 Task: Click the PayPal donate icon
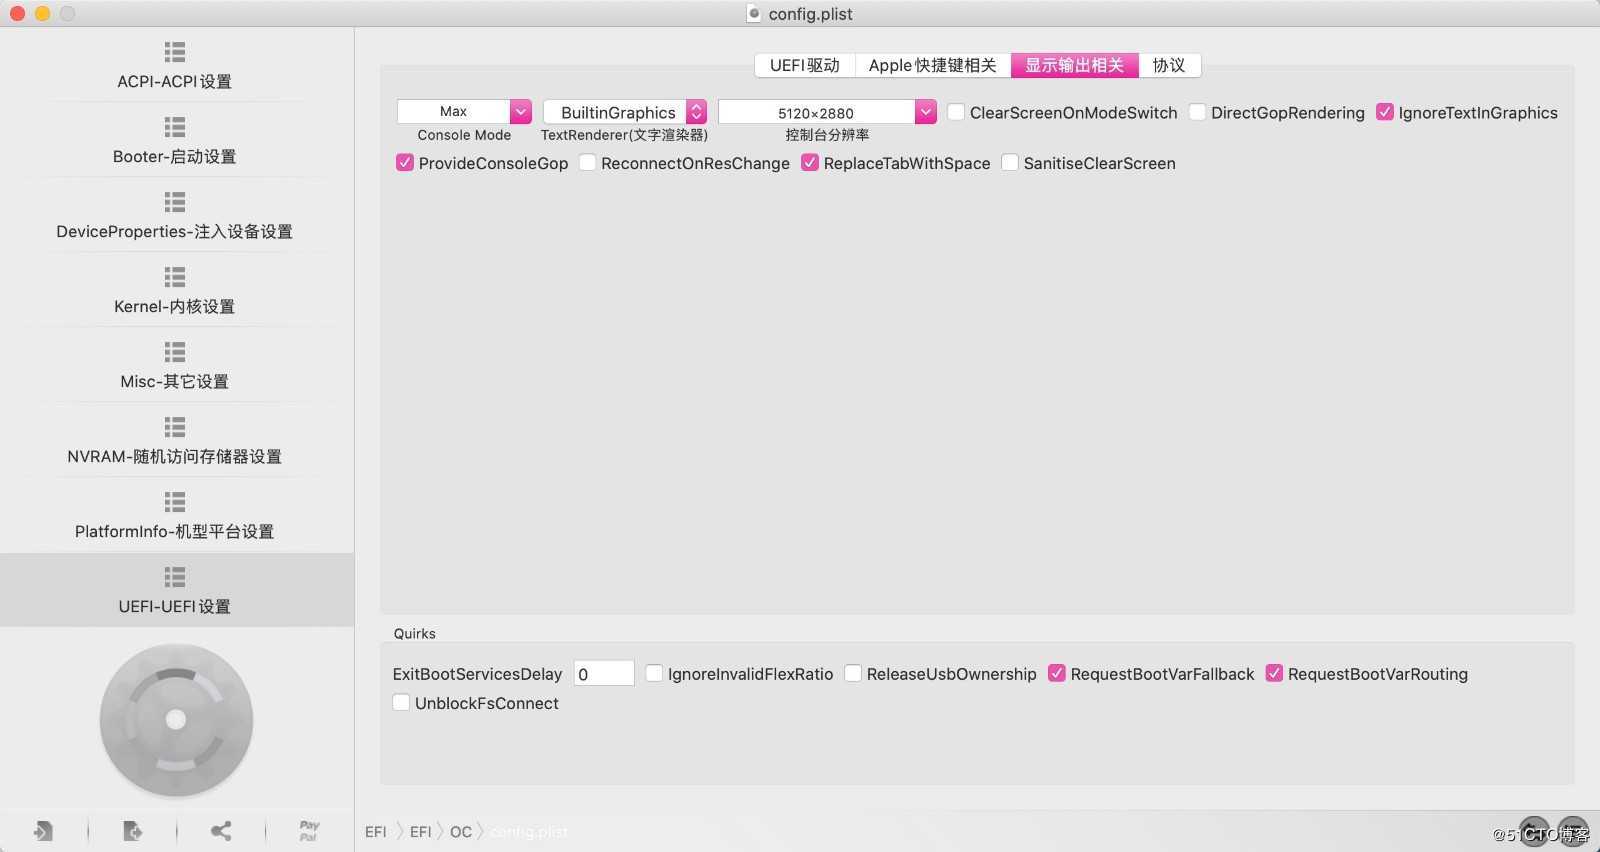[x=309, y=831]
